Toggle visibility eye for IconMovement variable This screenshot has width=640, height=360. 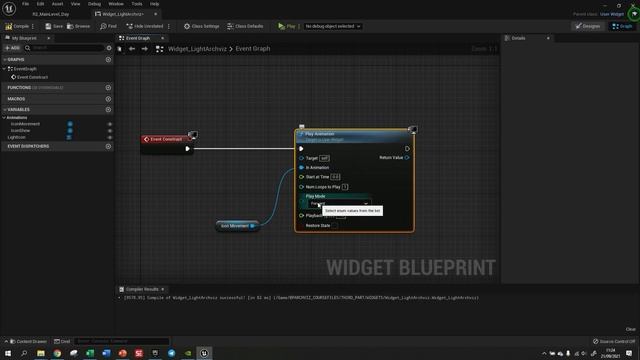pyautogui.click(x=109, y=124)
